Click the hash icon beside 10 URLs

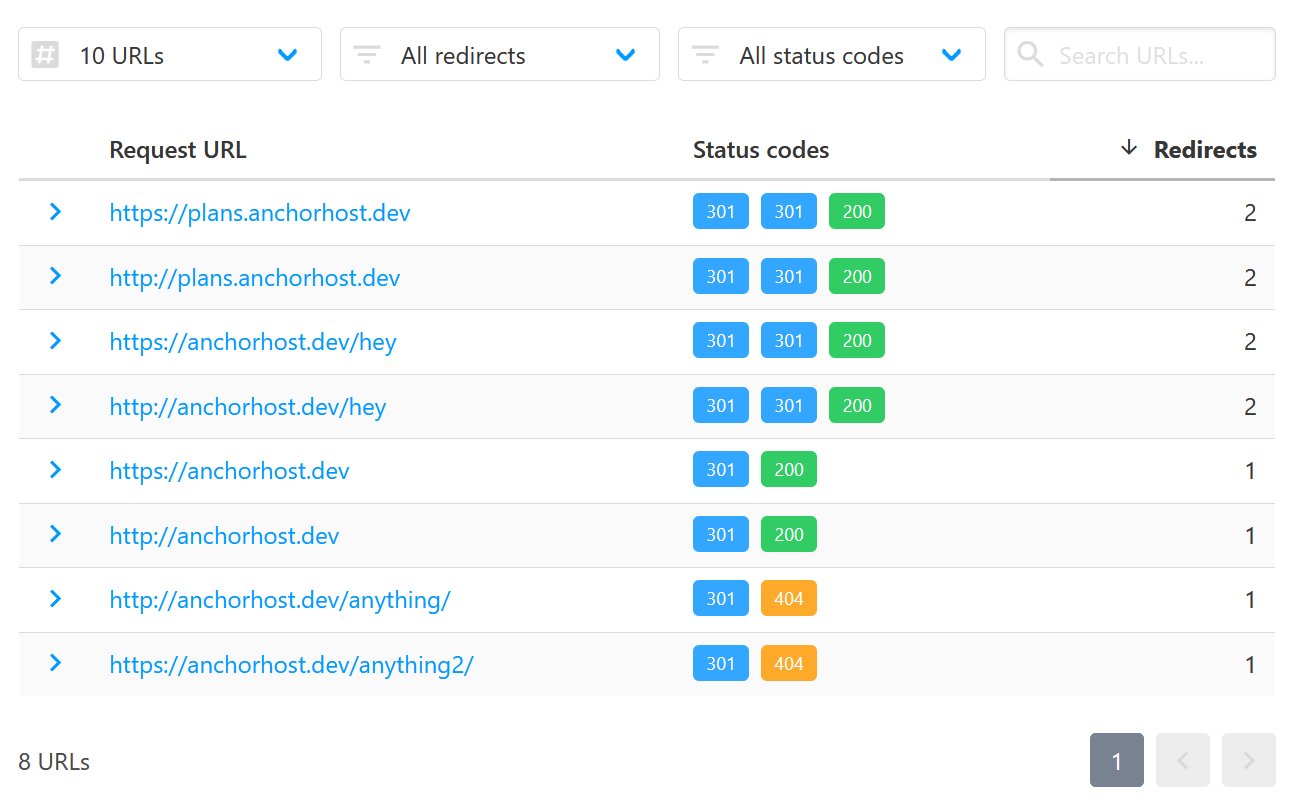[x=45, y=54]
